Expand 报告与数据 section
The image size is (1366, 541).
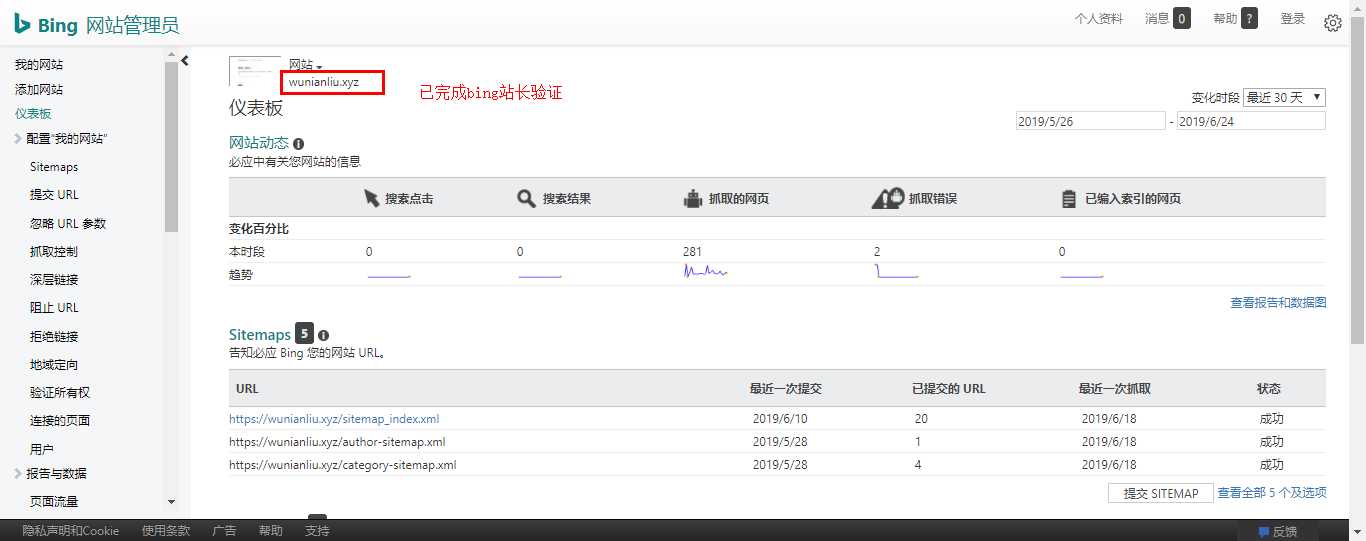18,473
